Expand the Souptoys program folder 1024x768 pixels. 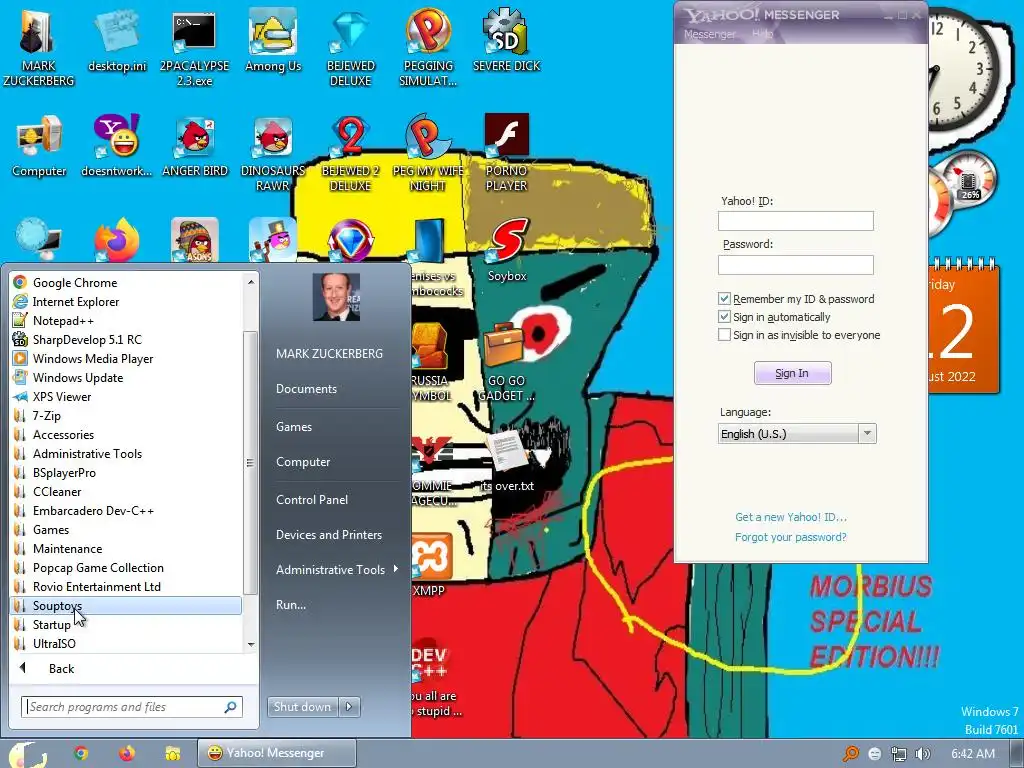(126, 605)
